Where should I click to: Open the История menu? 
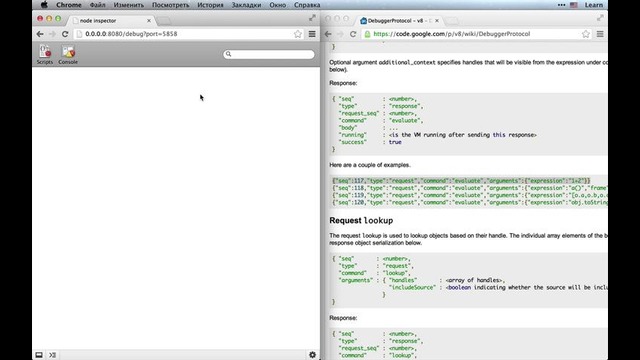coord(210,5)
